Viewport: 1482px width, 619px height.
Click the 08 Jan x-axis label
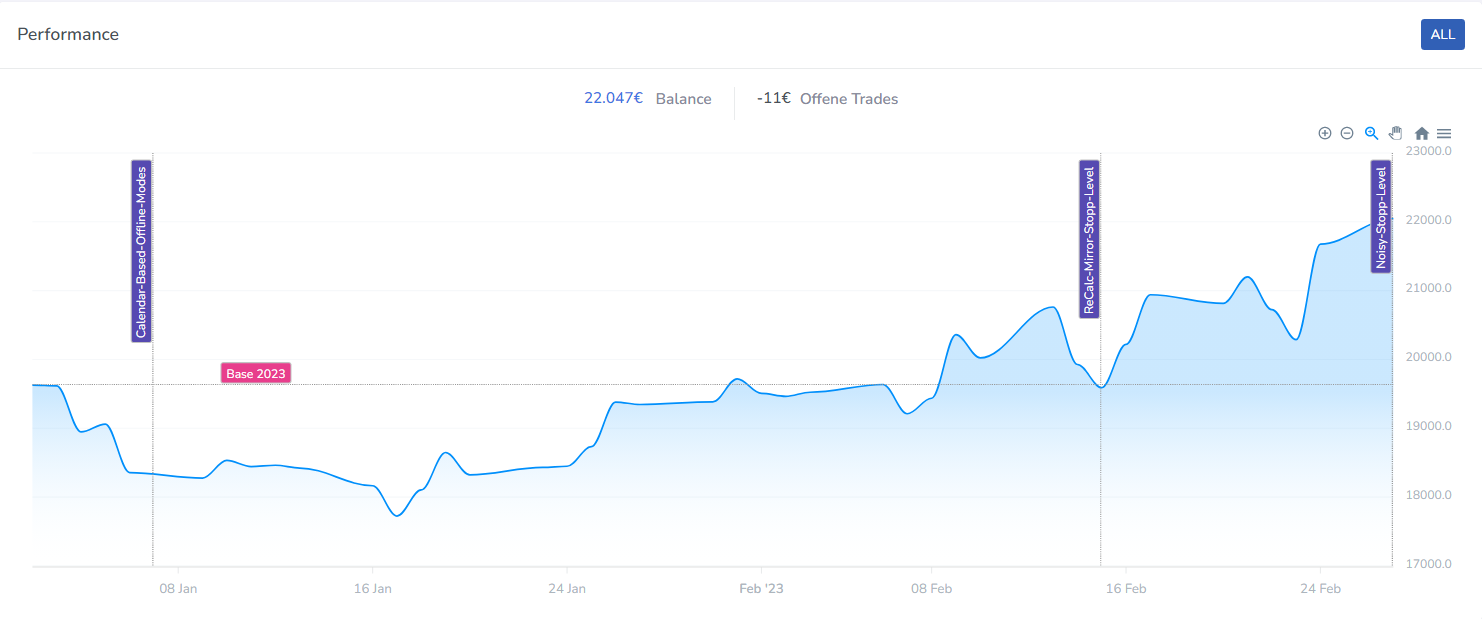pos(178,589)
